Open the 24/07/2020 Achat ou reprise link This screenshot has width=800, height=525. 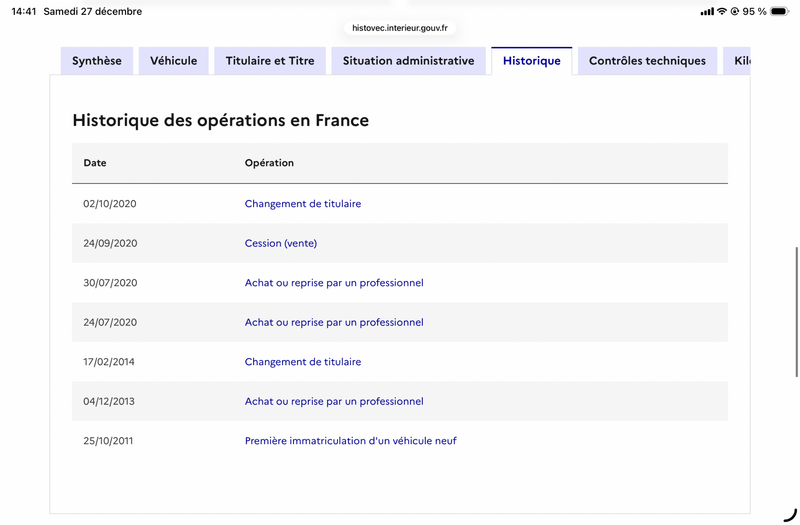tap(334, 322)
